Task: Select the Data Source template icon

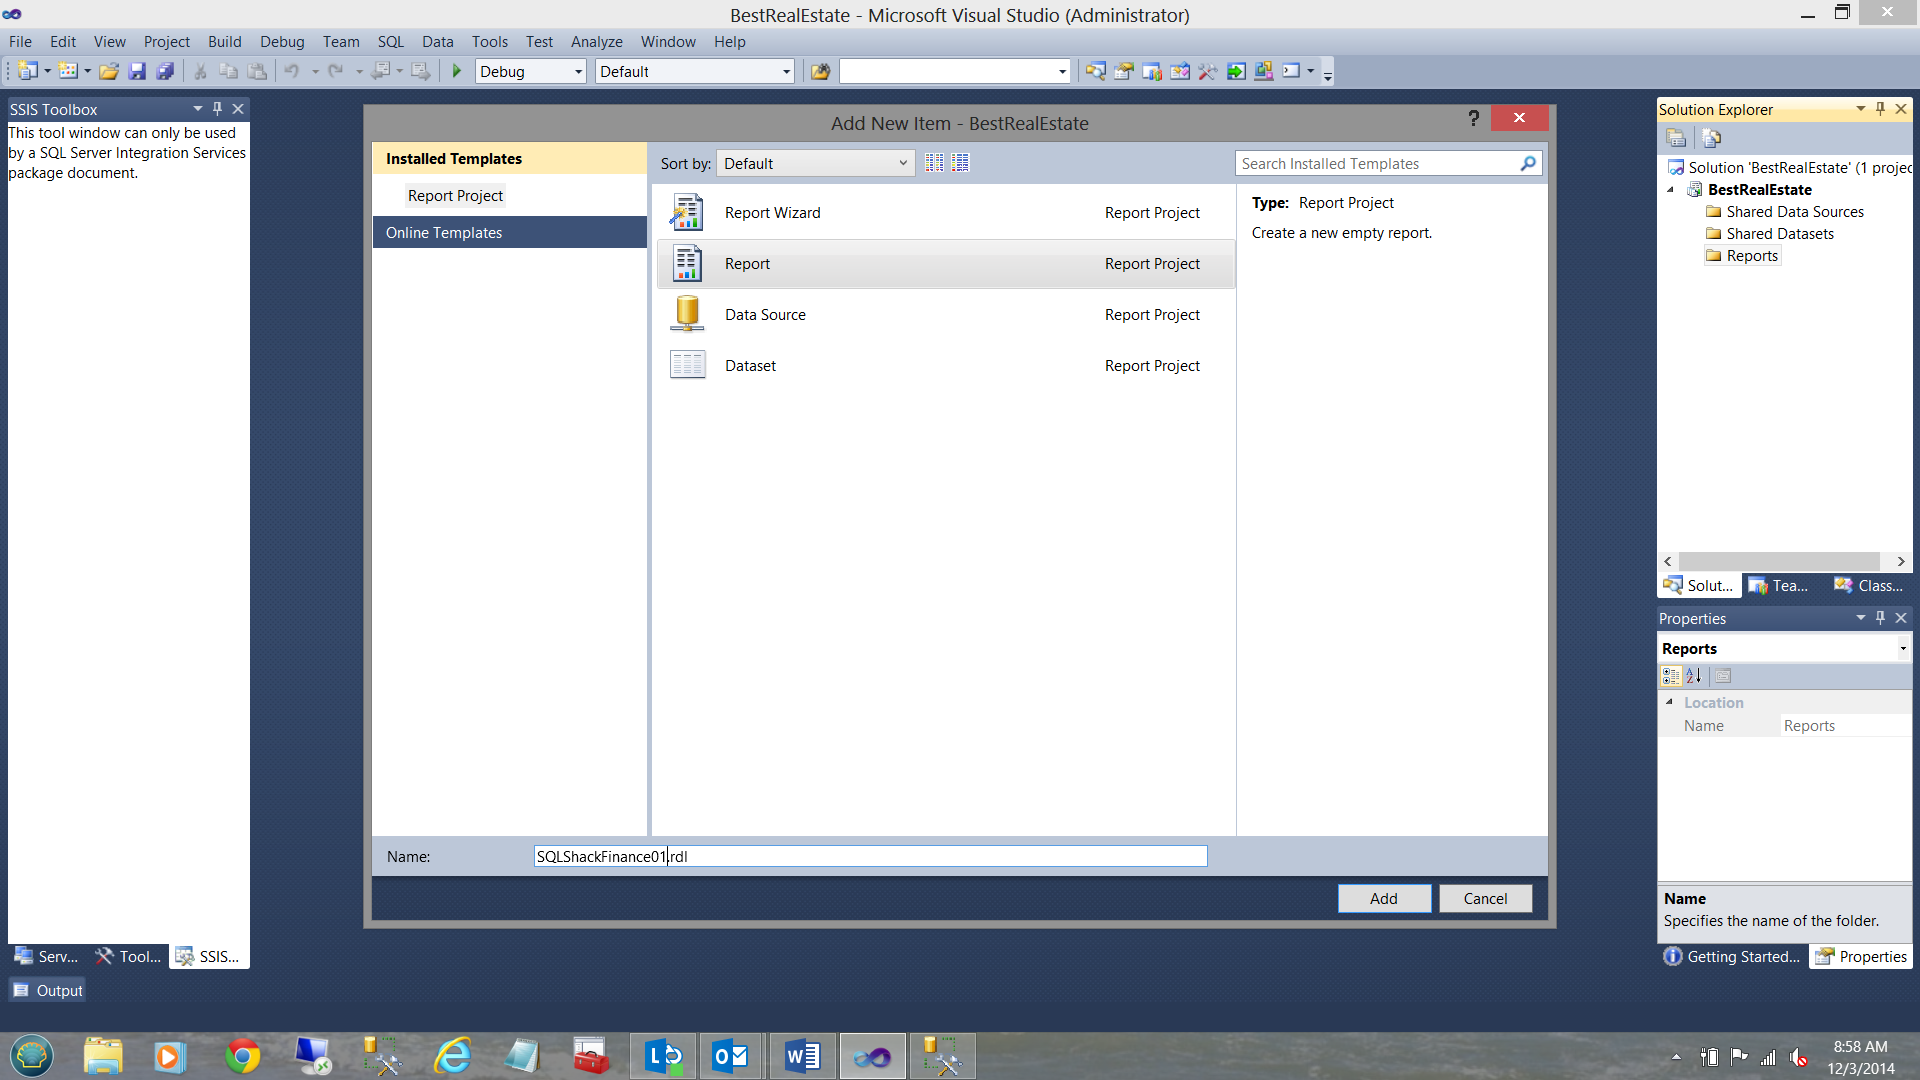Action: point(687,315)
